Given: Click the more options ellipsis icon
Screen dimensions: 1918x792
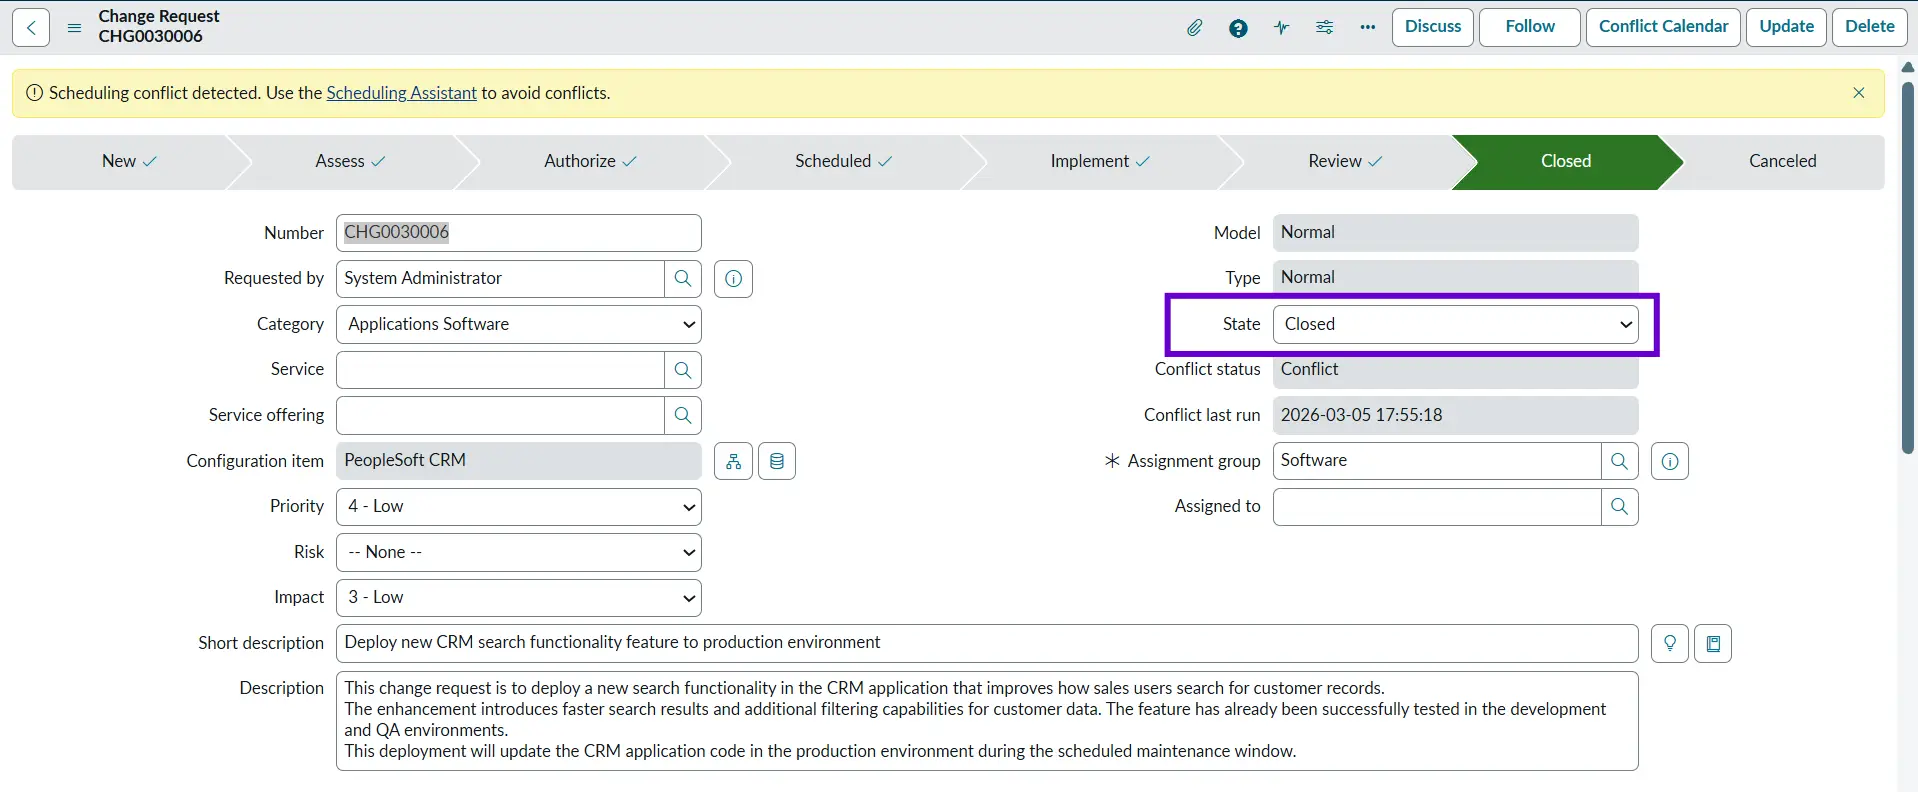Looking at the screenshot, I should click(1367, 27).
